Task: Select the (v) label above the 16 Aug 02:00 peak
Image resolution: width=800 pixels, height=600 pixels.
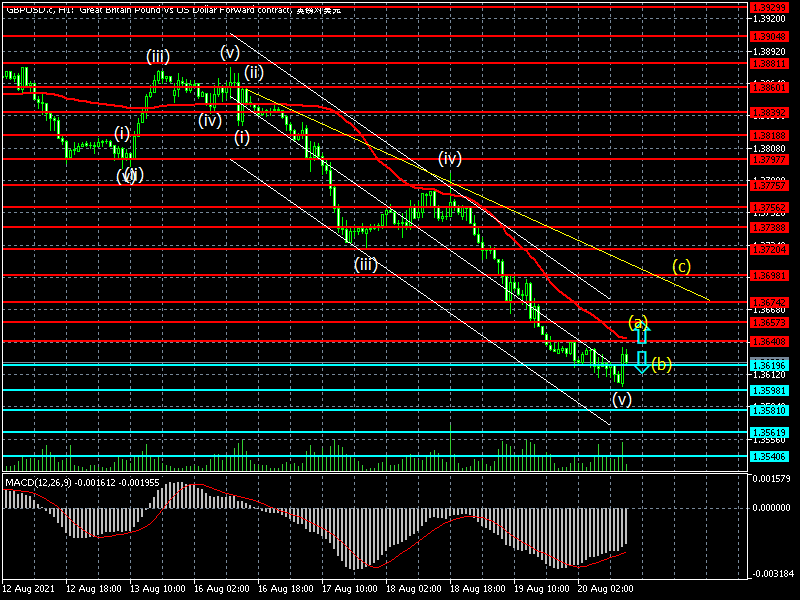Action: 230,52
